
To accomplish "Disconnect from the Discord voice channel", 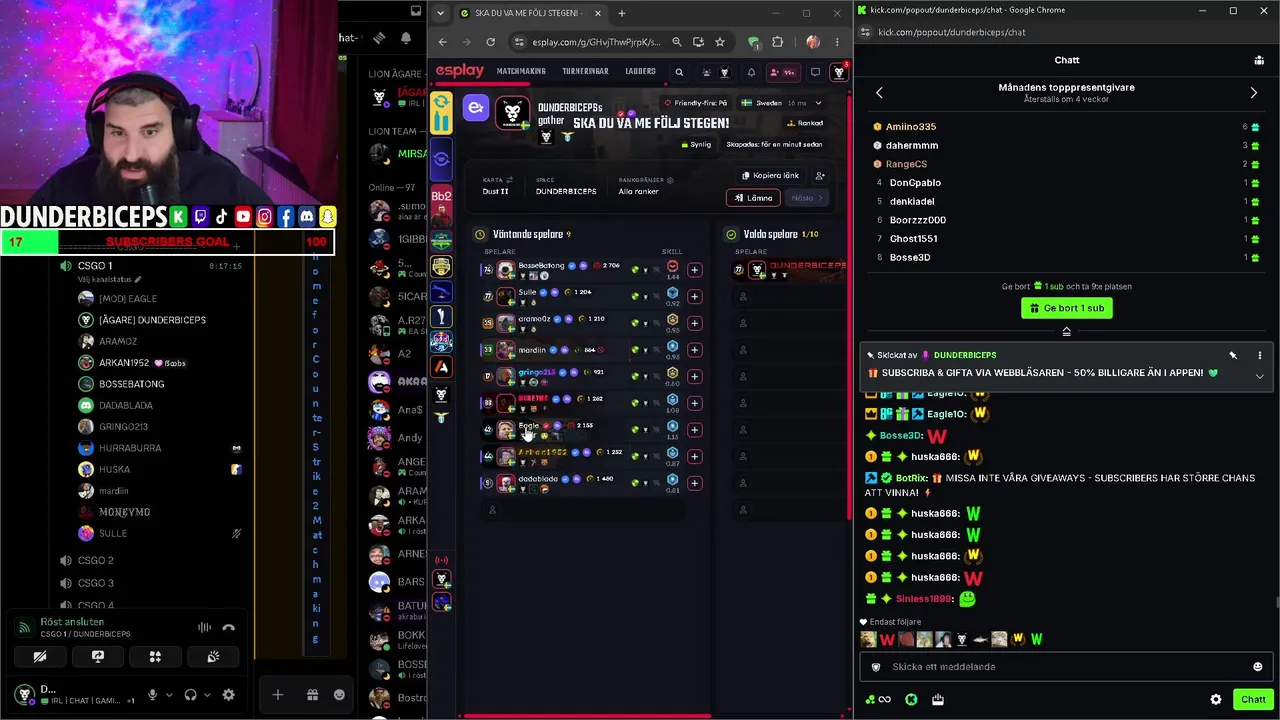I will click(228, 628).
